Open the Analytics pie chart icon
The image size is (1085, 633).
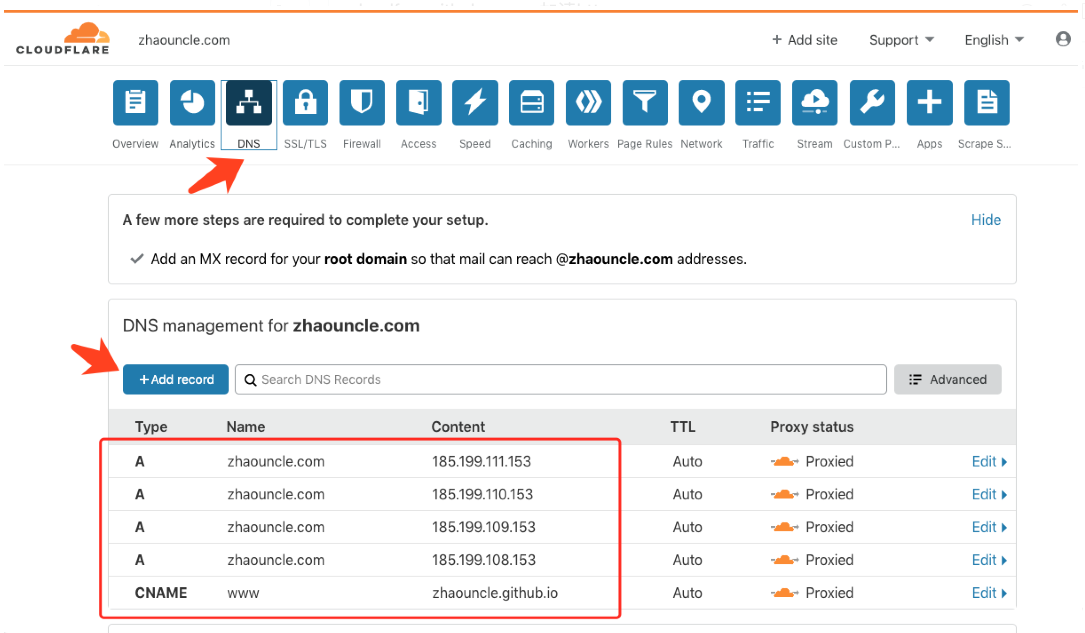coord(192,103)
